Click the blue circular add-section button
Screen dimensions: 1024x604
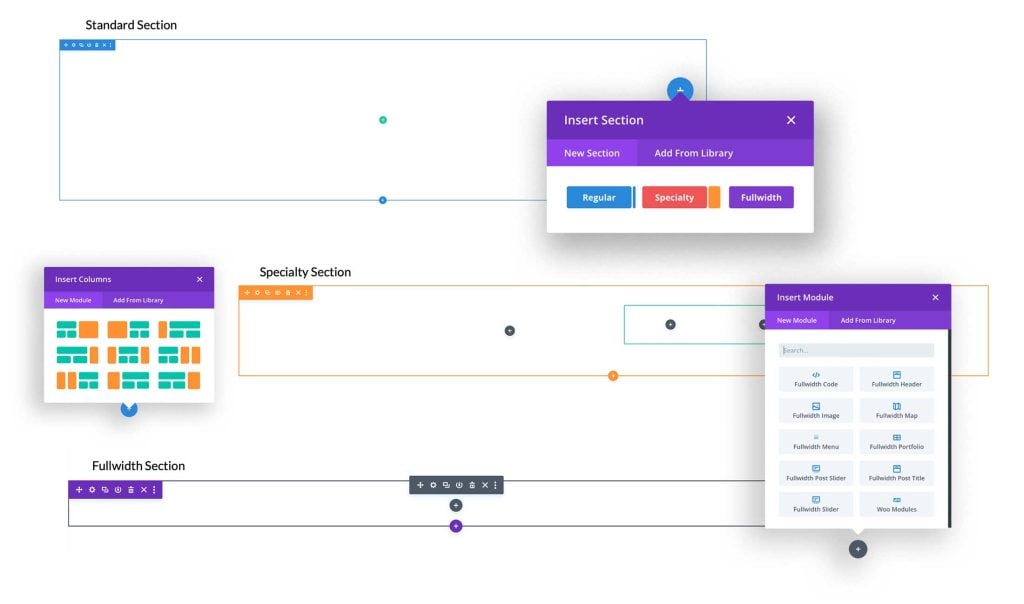pos(679,90)
